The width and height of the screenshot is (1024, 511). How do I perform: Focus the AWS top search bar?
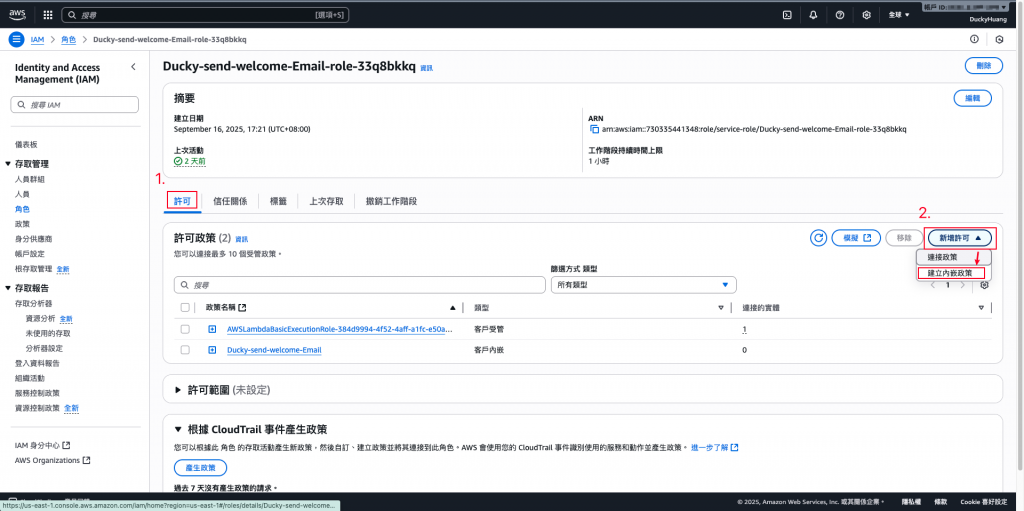coord(206,14)
